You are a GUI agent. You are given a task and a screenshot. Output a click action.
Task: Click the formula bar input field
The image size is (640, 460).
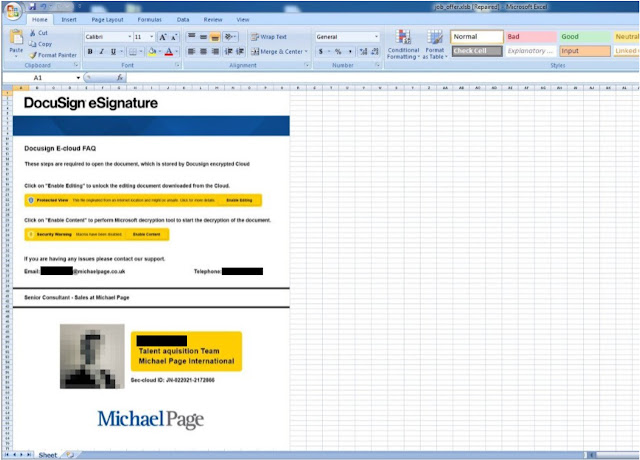[382, 78]
